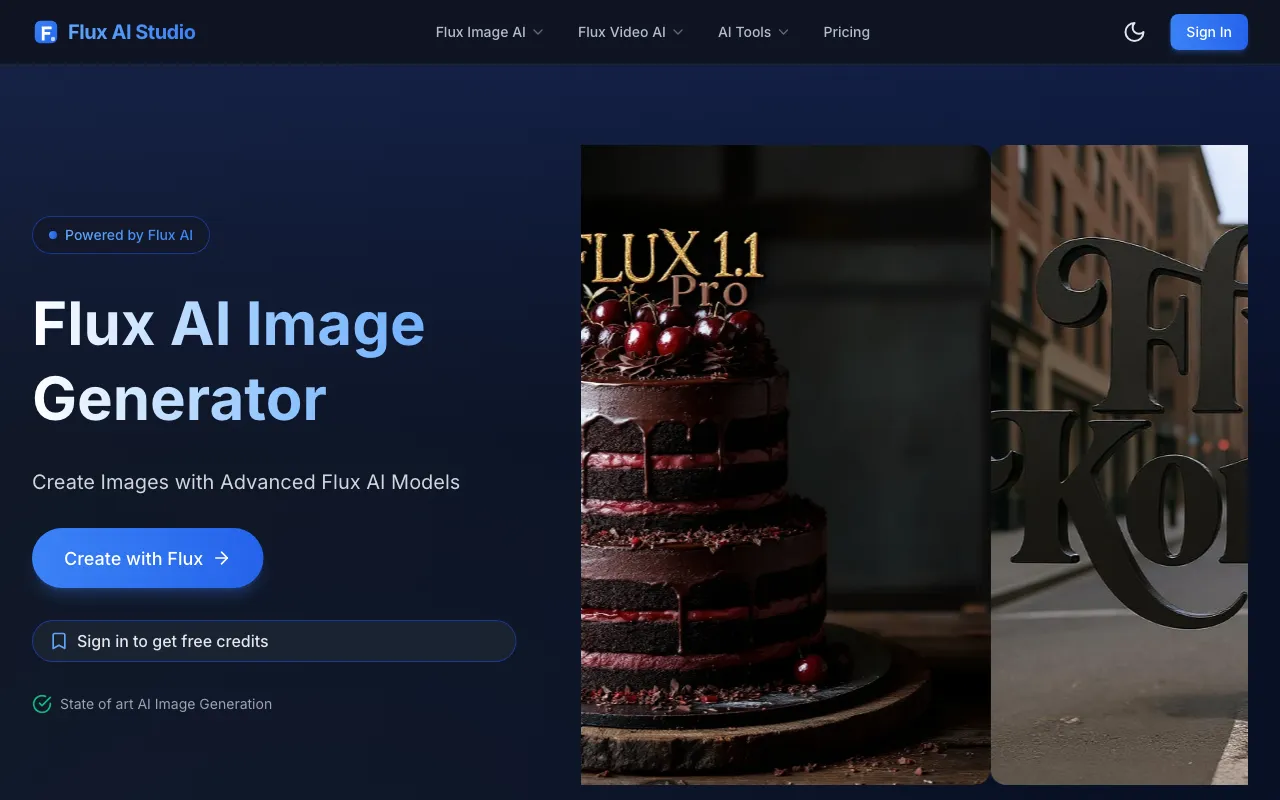Expand the Flux Video AI chevron
The height and width of the screenshot is (800, 1280).
pyautogui.click(x=678, y=32)
